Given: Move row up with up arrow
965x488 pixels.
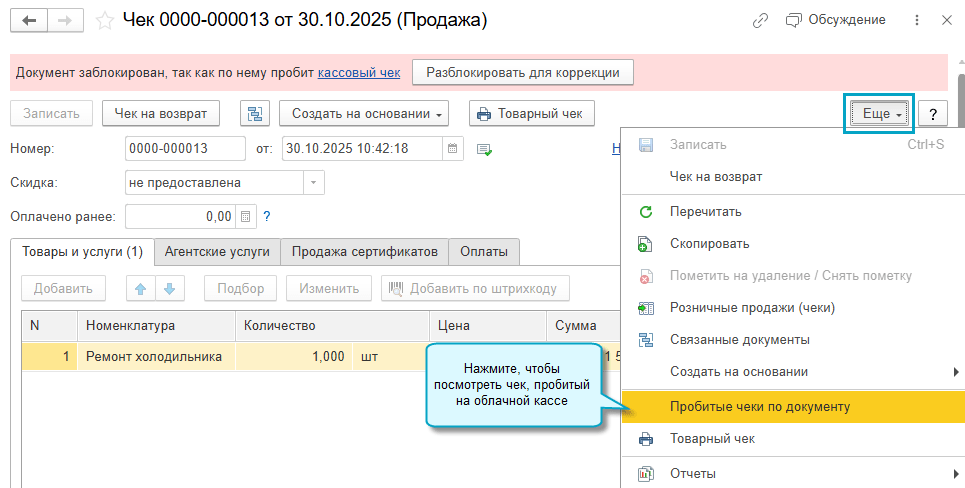Looking at the screenshot, I should coord(141,289).
